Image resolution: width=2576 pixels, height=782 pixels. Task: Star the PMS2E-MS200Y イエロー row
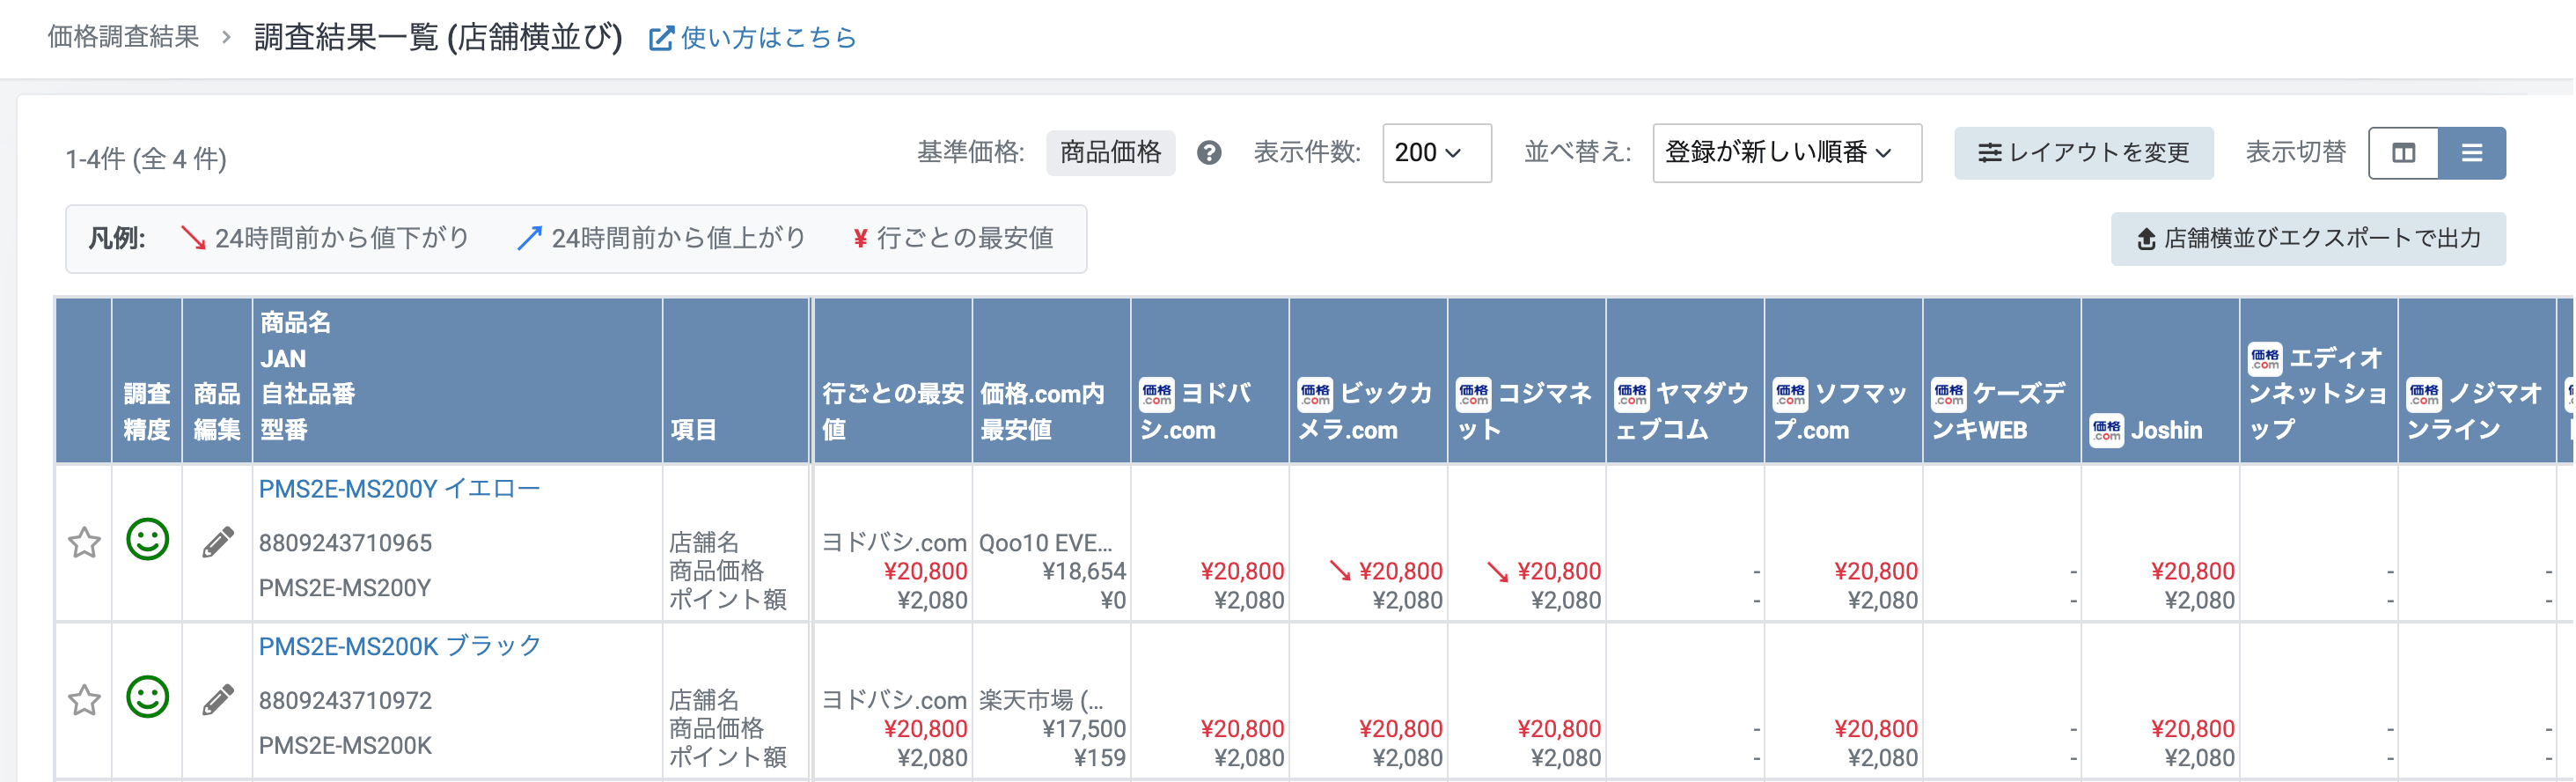pyautogui.click(x=84, y=542)
